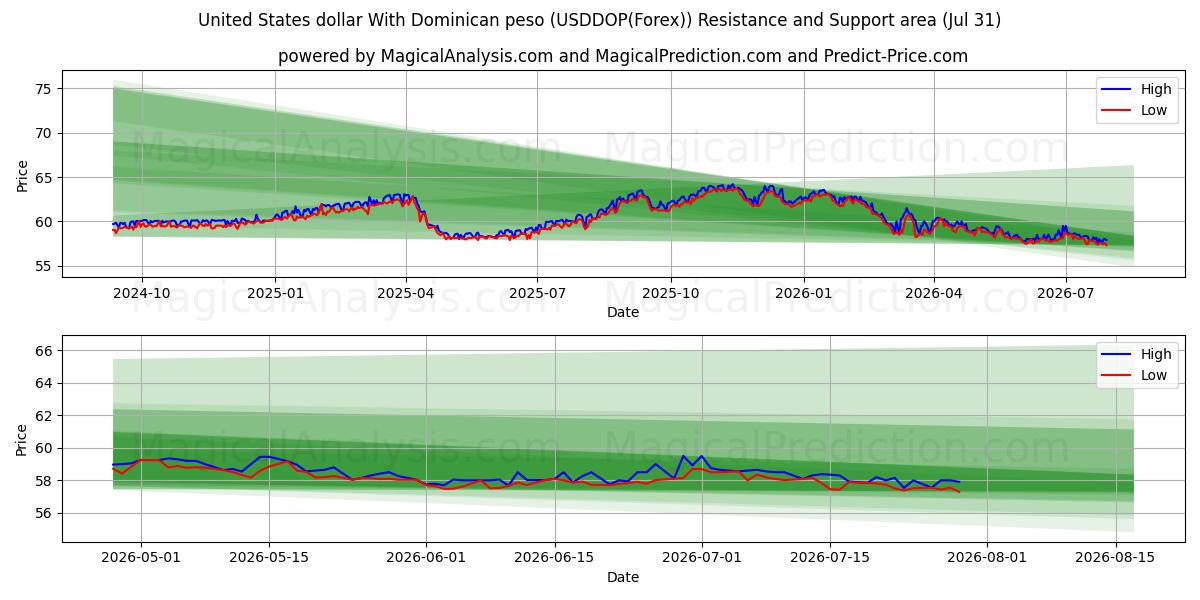The height and width of the screenshot is (600, 1200).
Task: Click the 2026-01 date tick label
Action: pyautogui.click(x=803, y=293)
